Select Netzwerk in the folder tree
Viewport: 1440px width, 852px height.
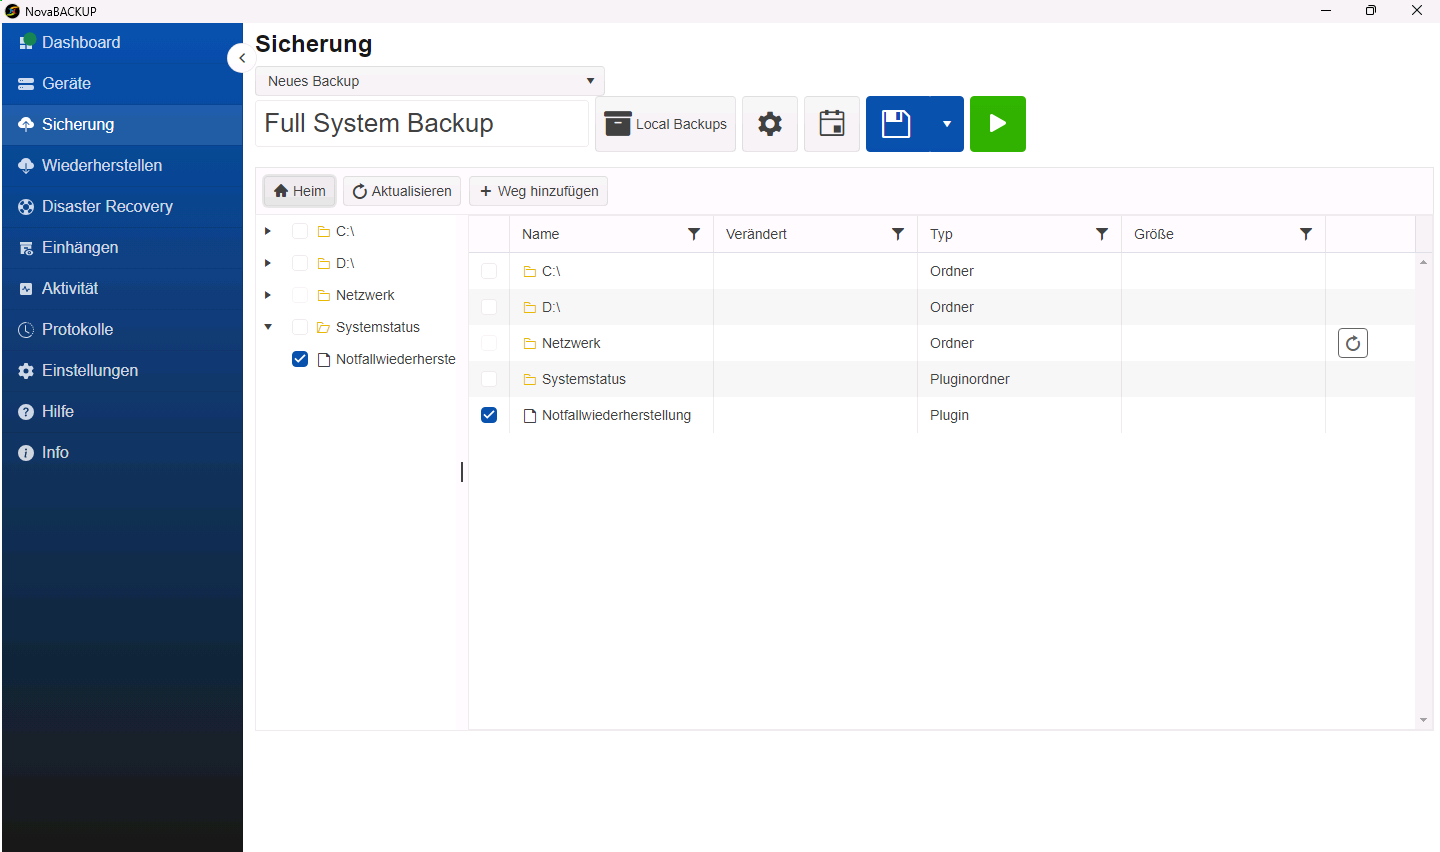[365, 295]
